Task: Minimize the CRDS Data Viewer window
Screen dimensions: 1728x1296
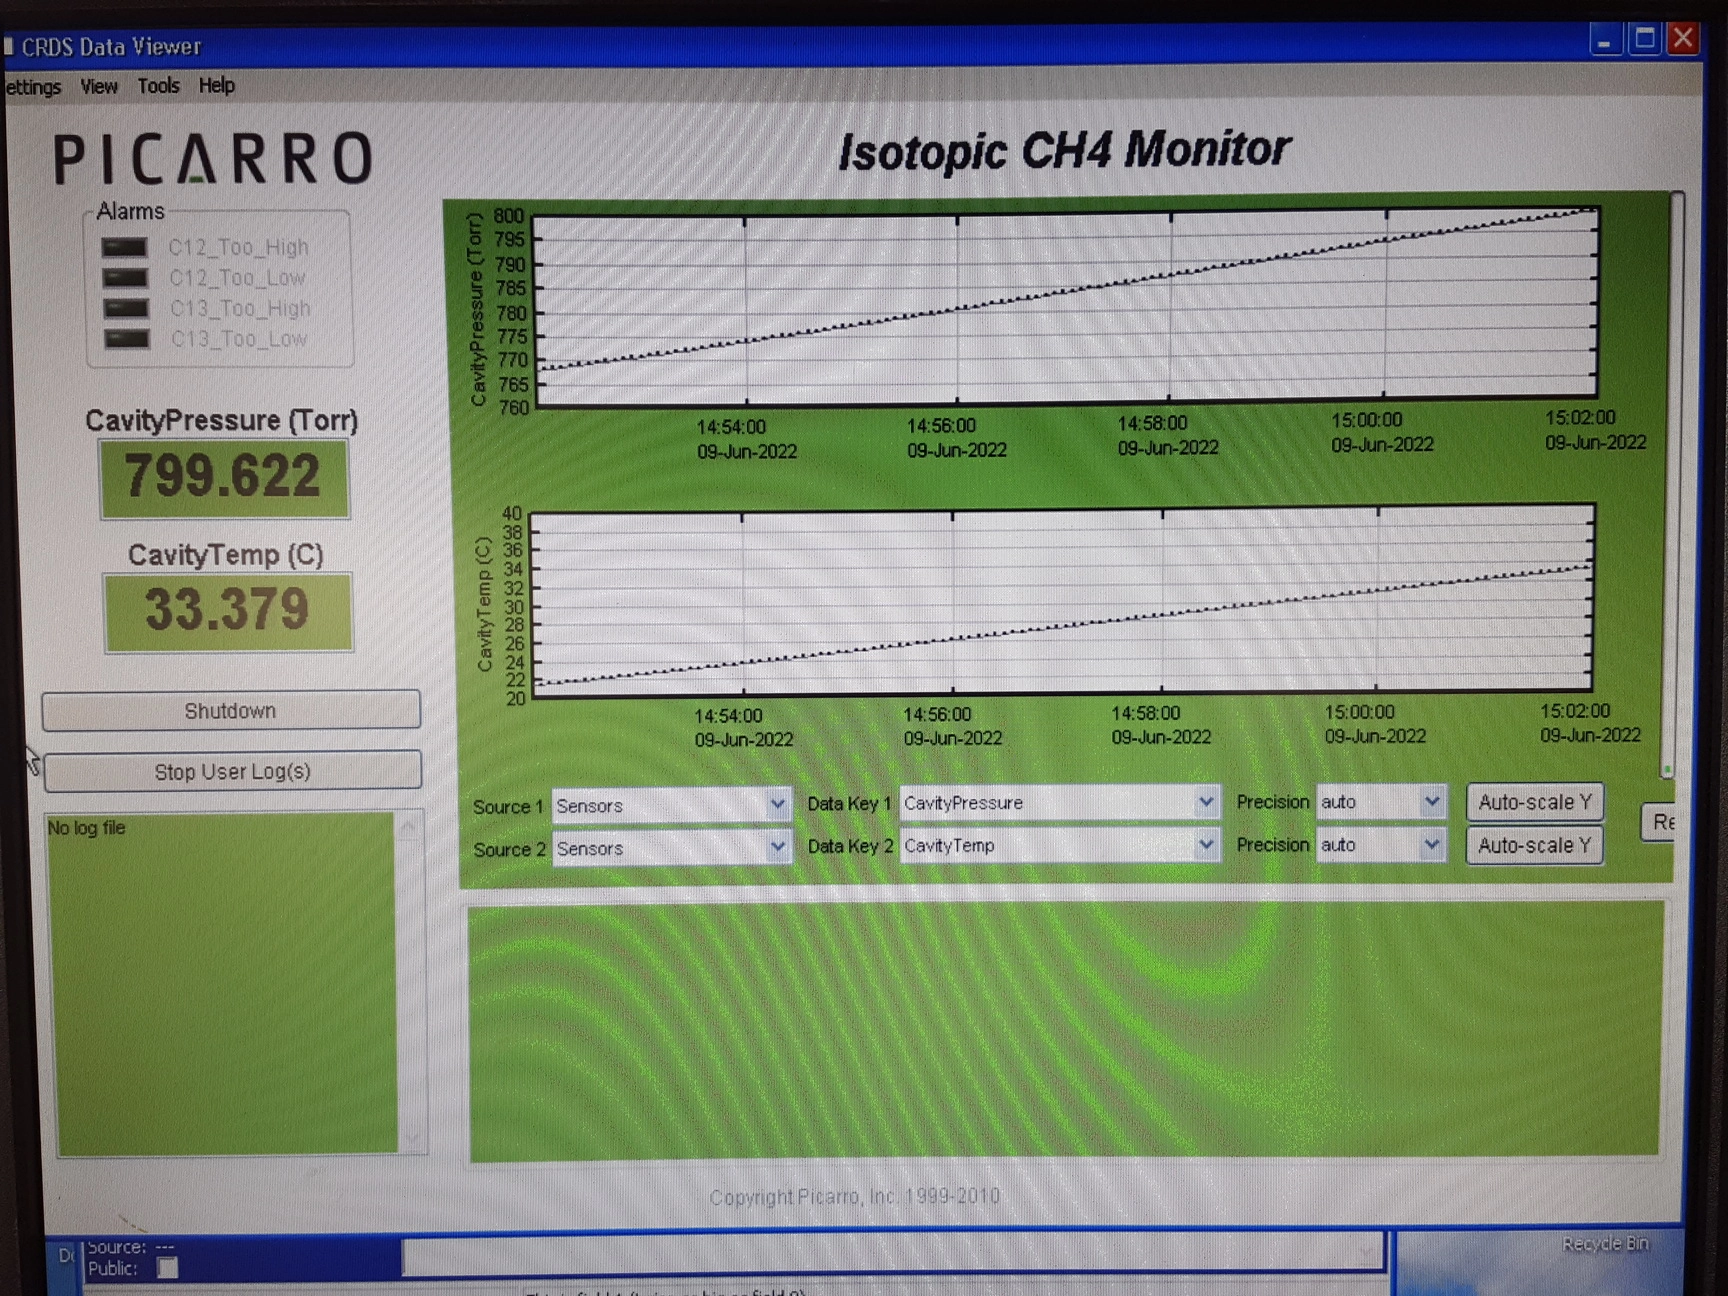Action: point(1605,40)
